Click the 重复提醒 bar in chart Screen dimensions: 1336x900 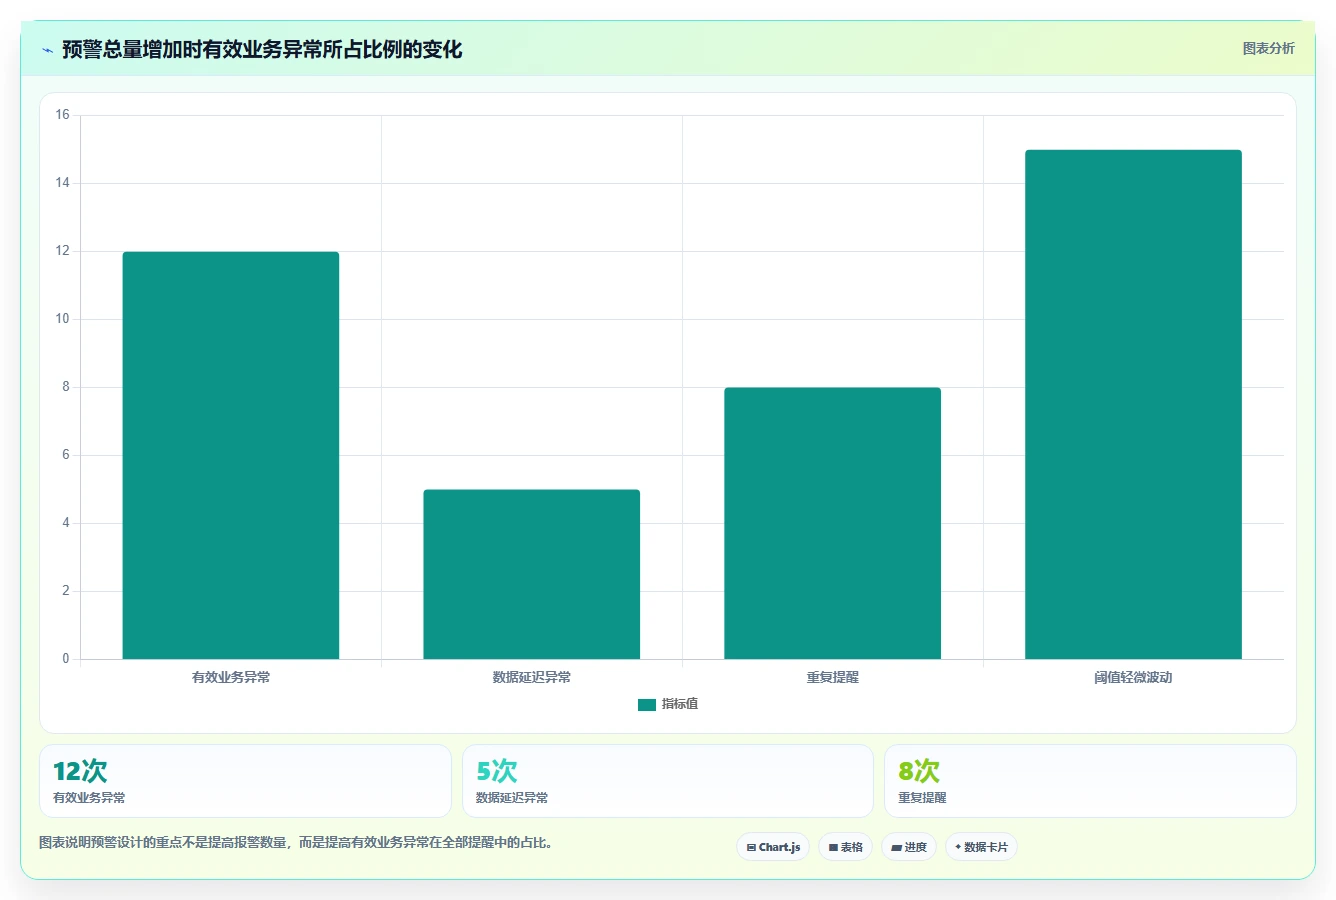[833, 523]
